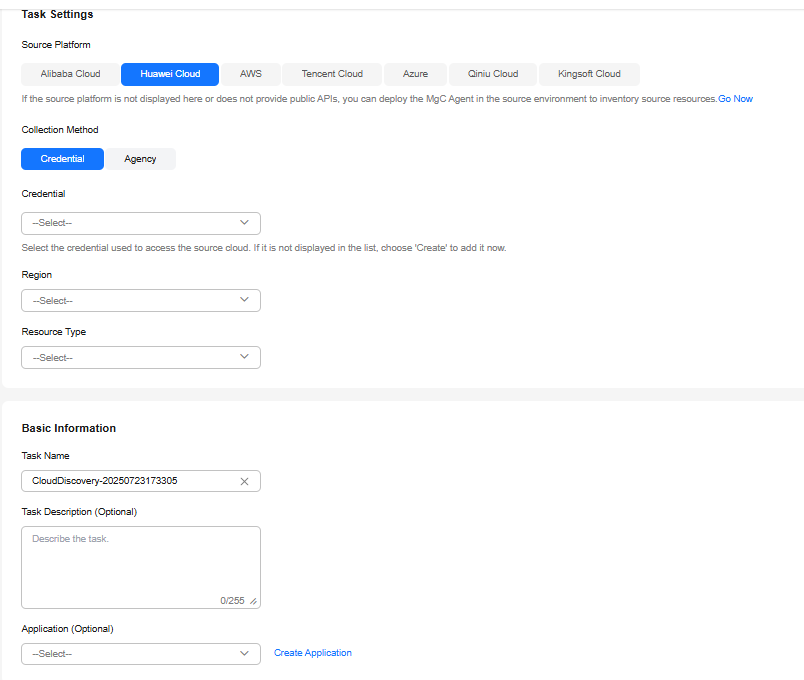
Task: Select AWS as source platform
Action: (x=251, y=74)
